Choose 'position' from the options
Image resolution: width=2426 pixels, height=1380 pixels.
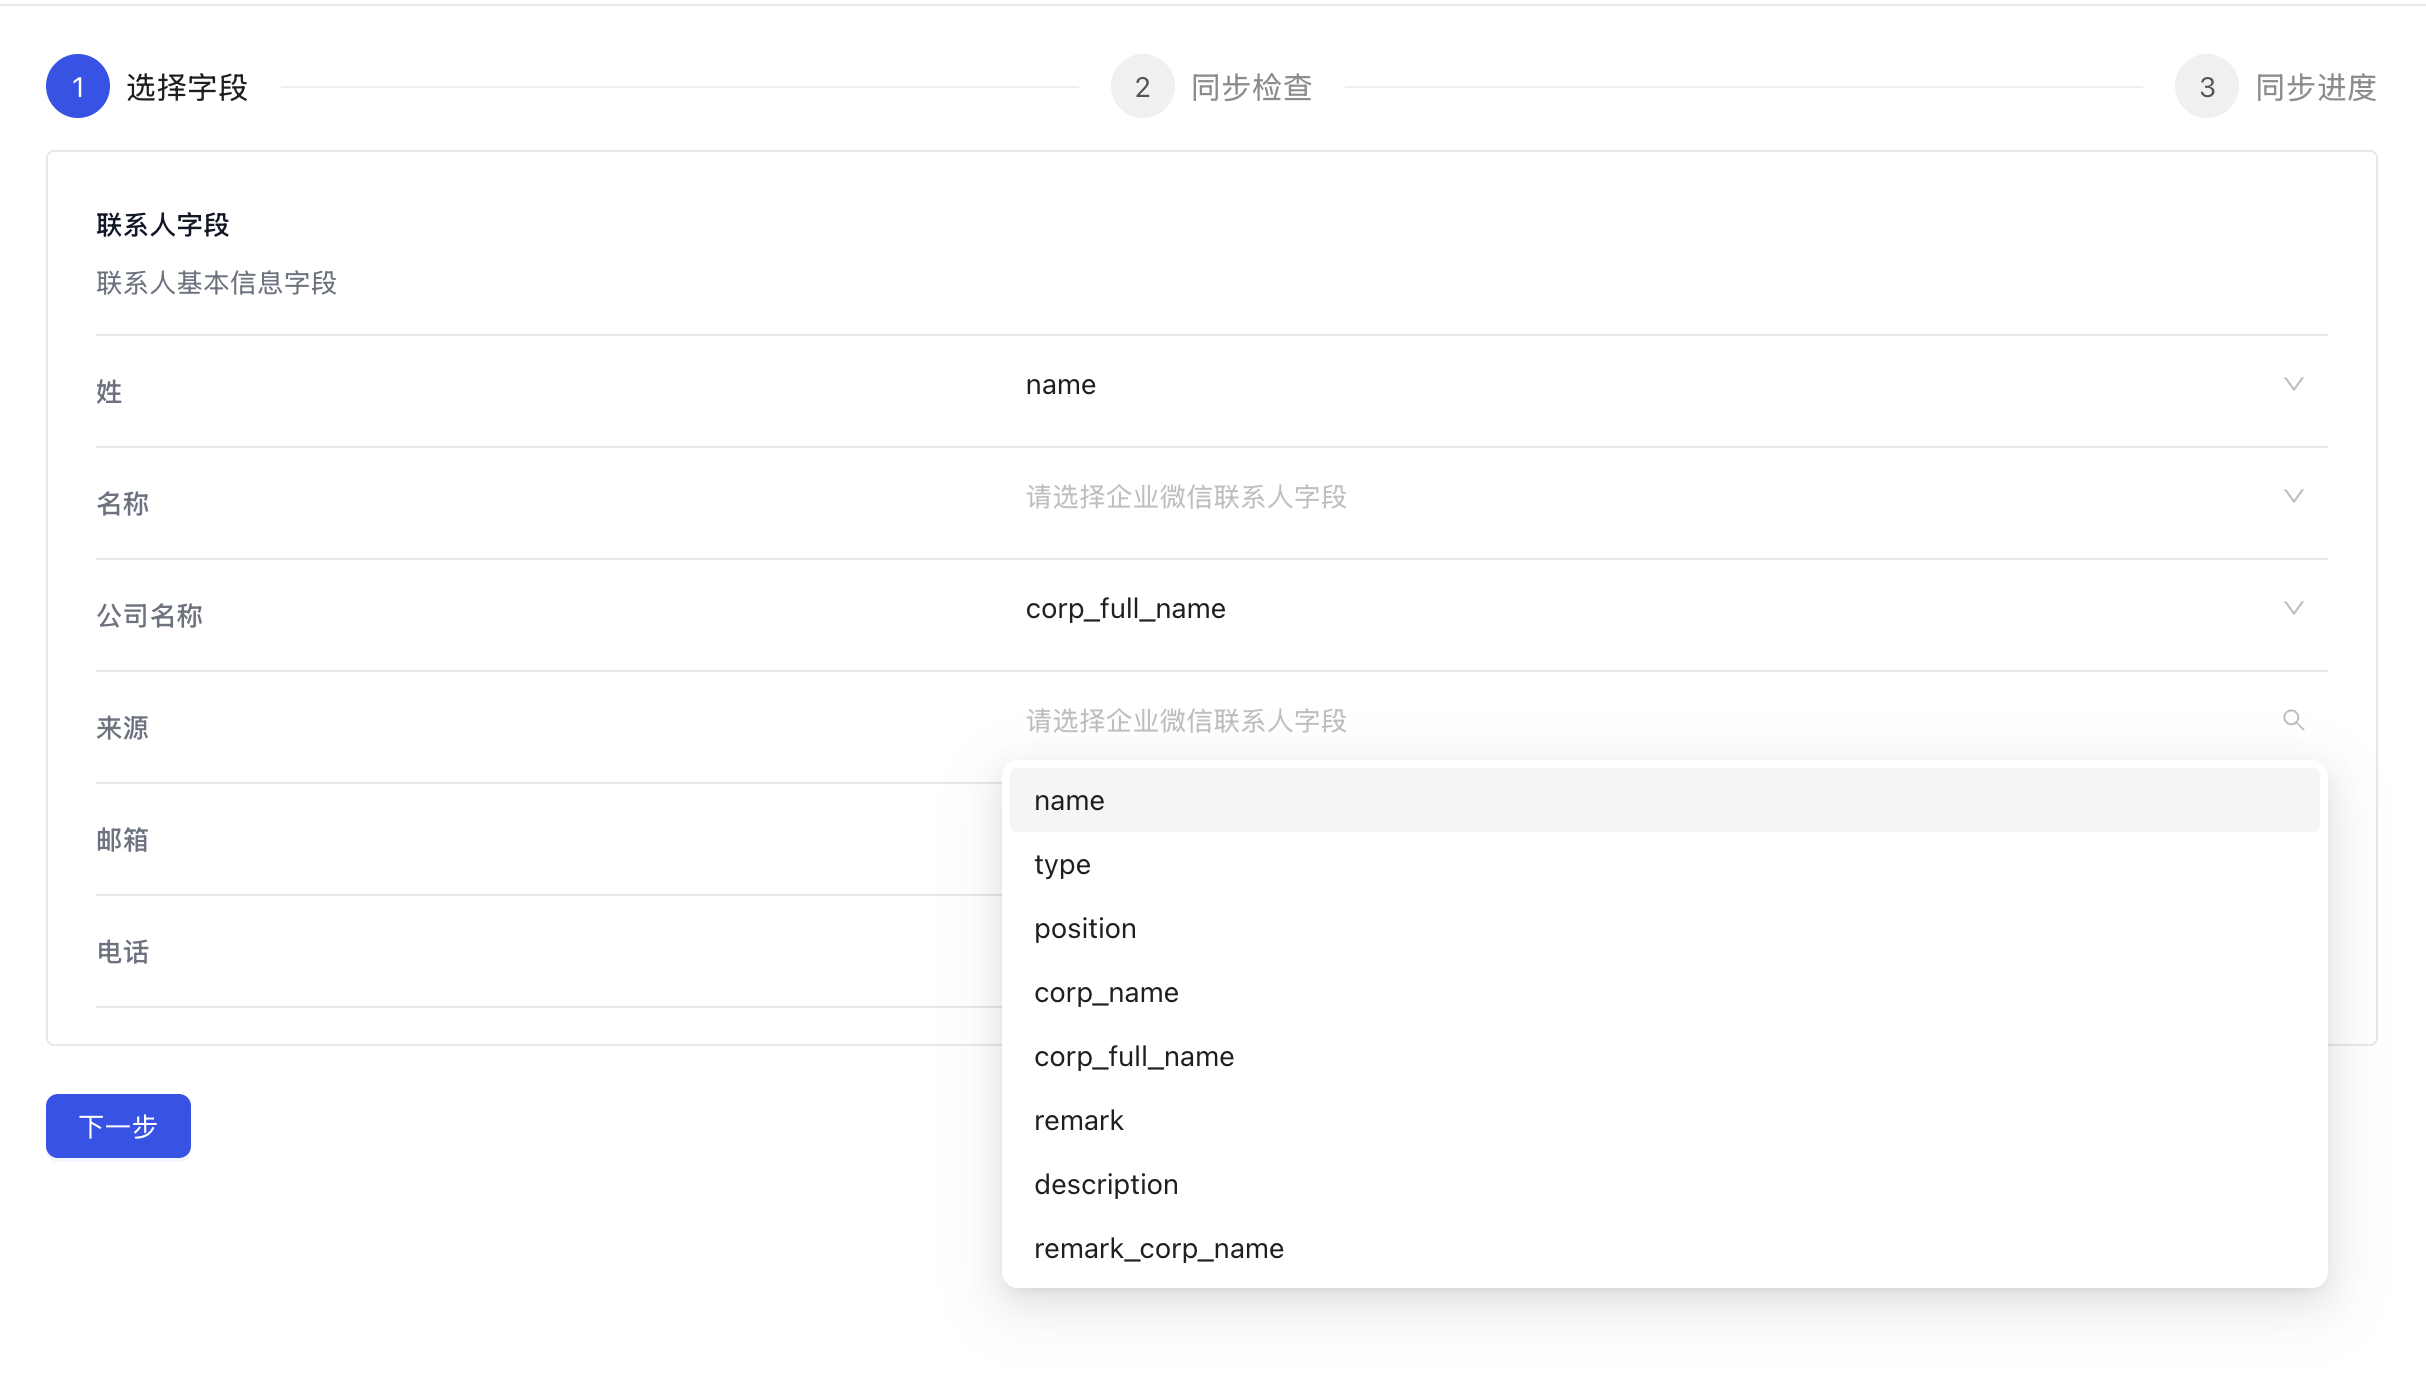coord(1085,928)
